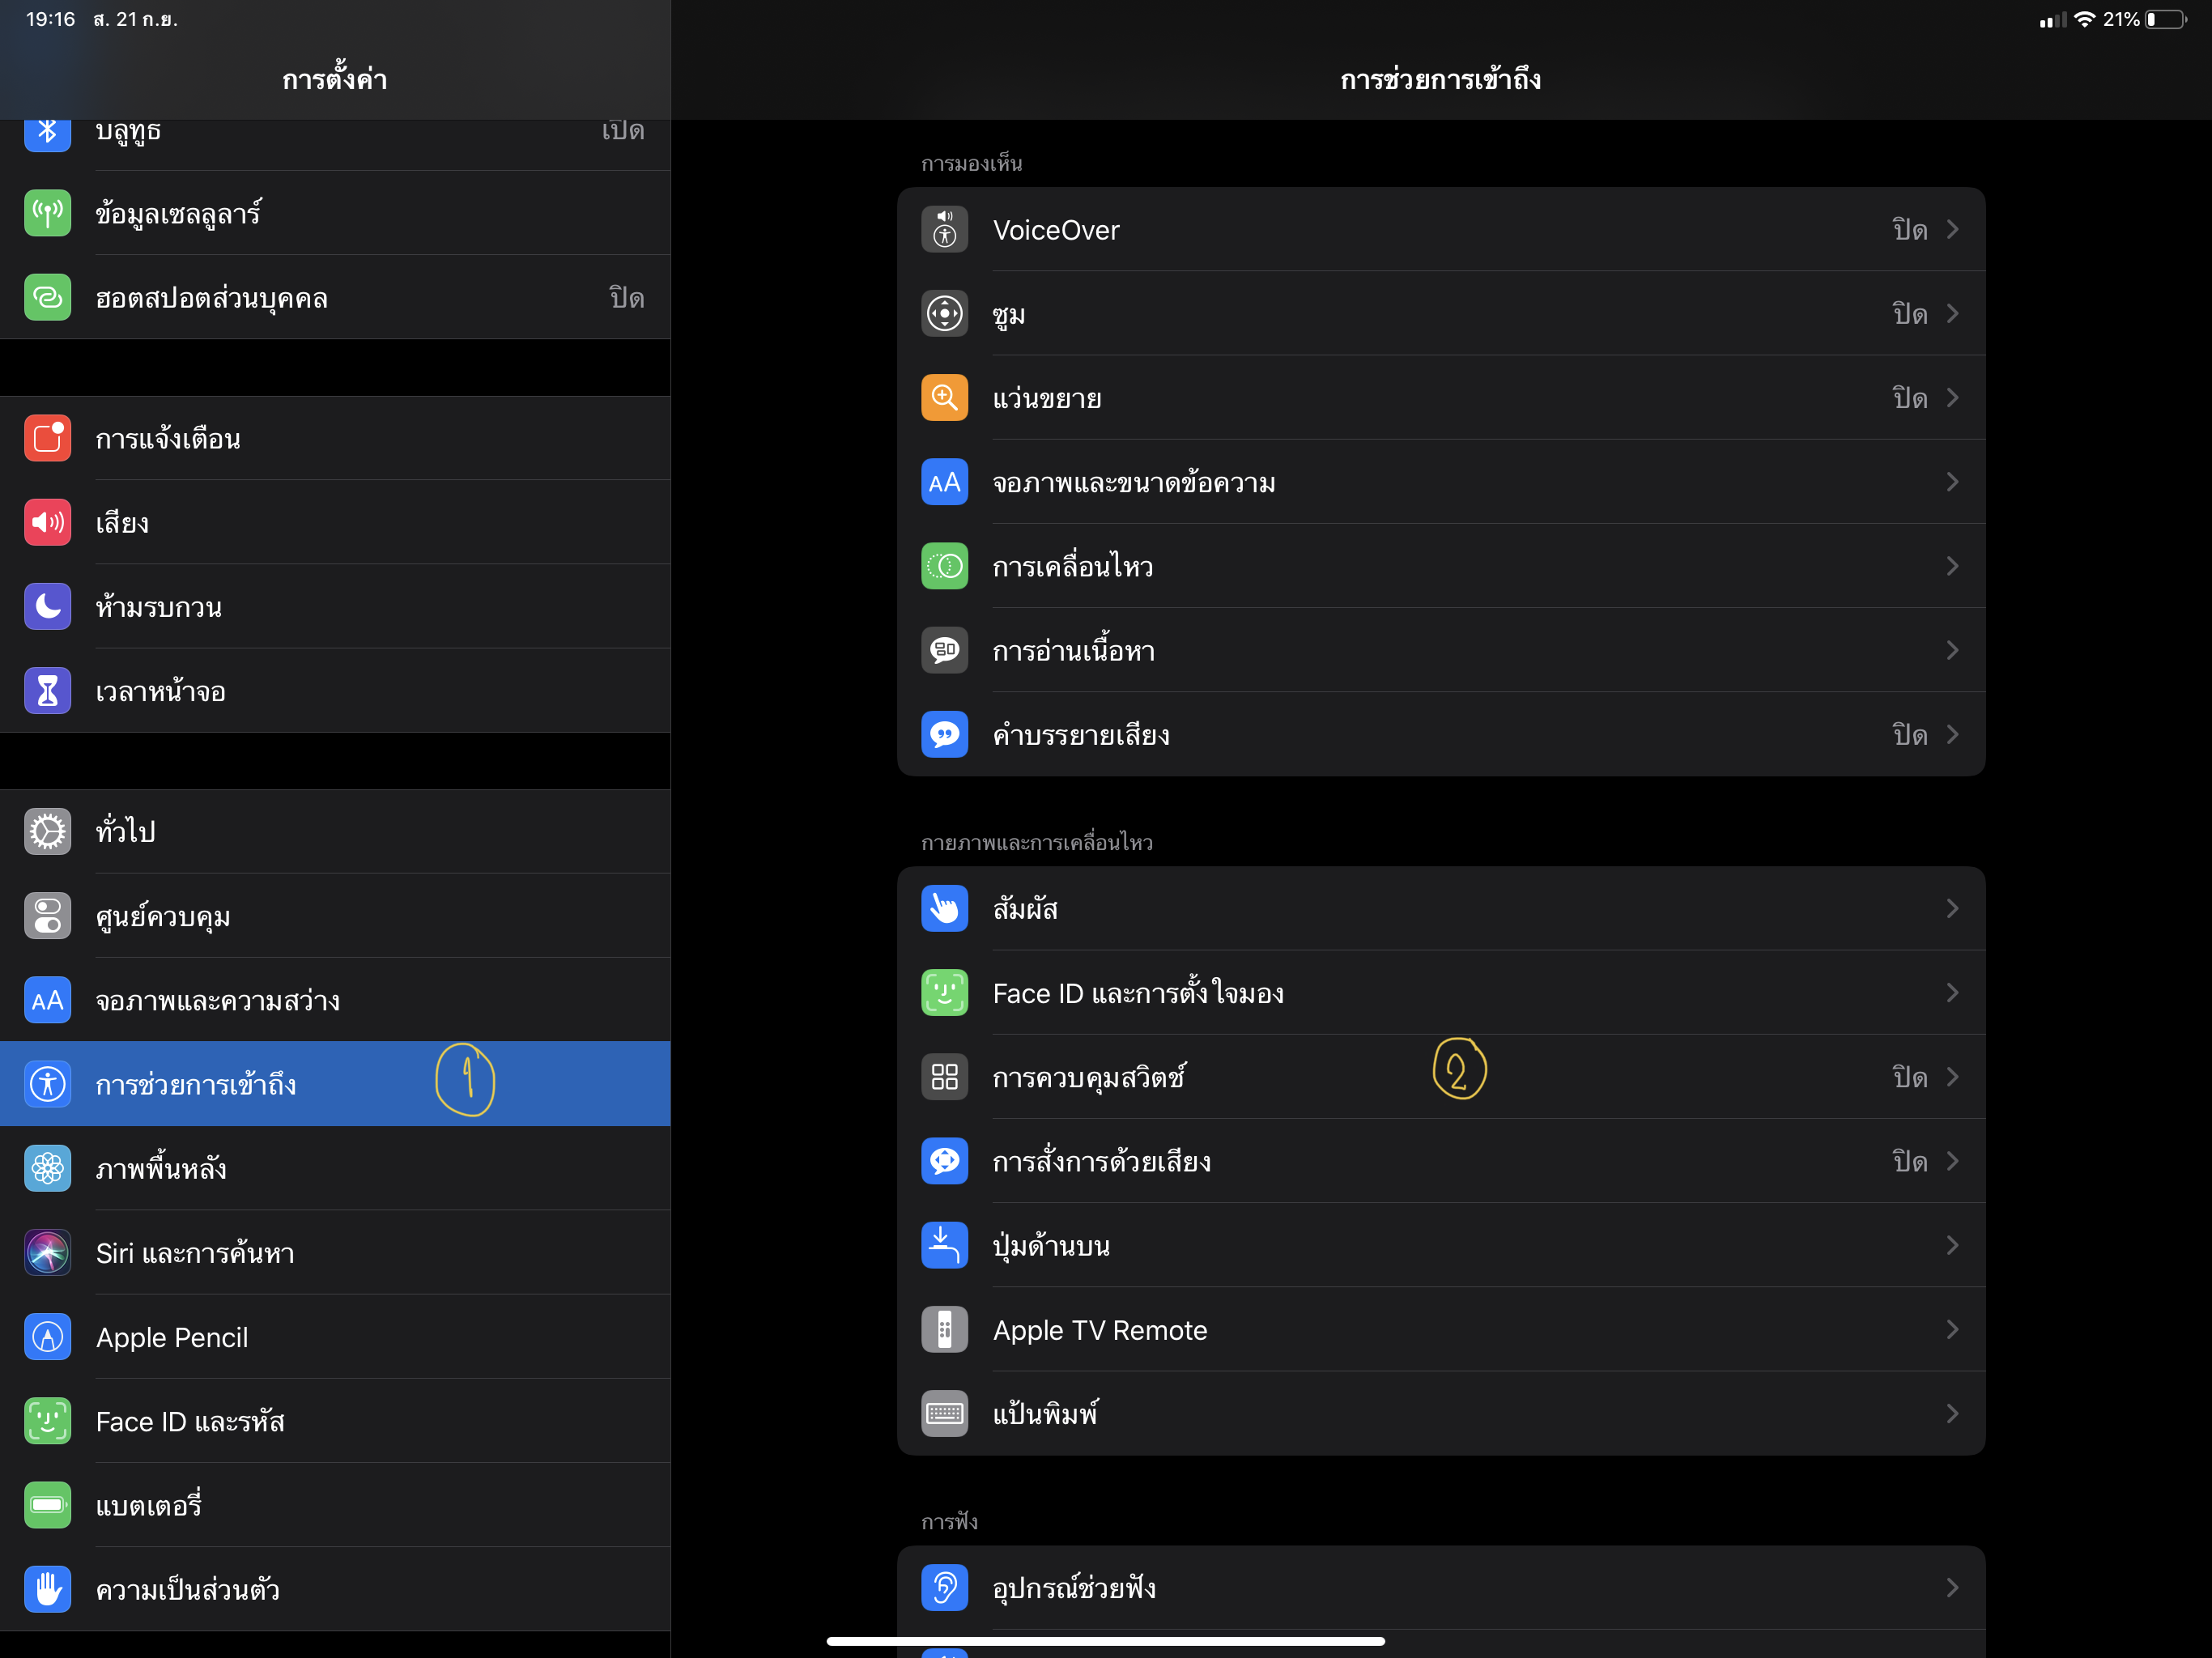The width and height of the screenshot is (2212, 1658).
Task: Tap the Voice Control icon
Action: tap(944, 1161)
